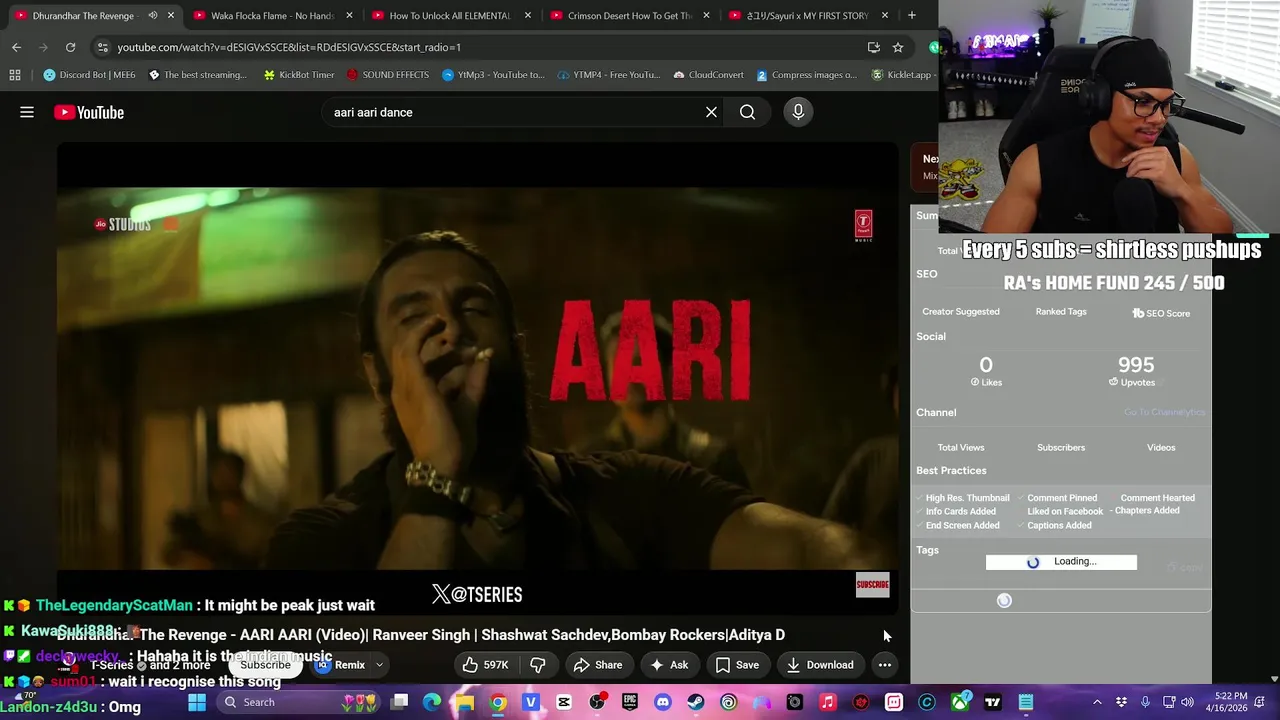Open the Discord Bot | MEE6 bookmark
Screen dimensions: 1280x720
[89, 75]
